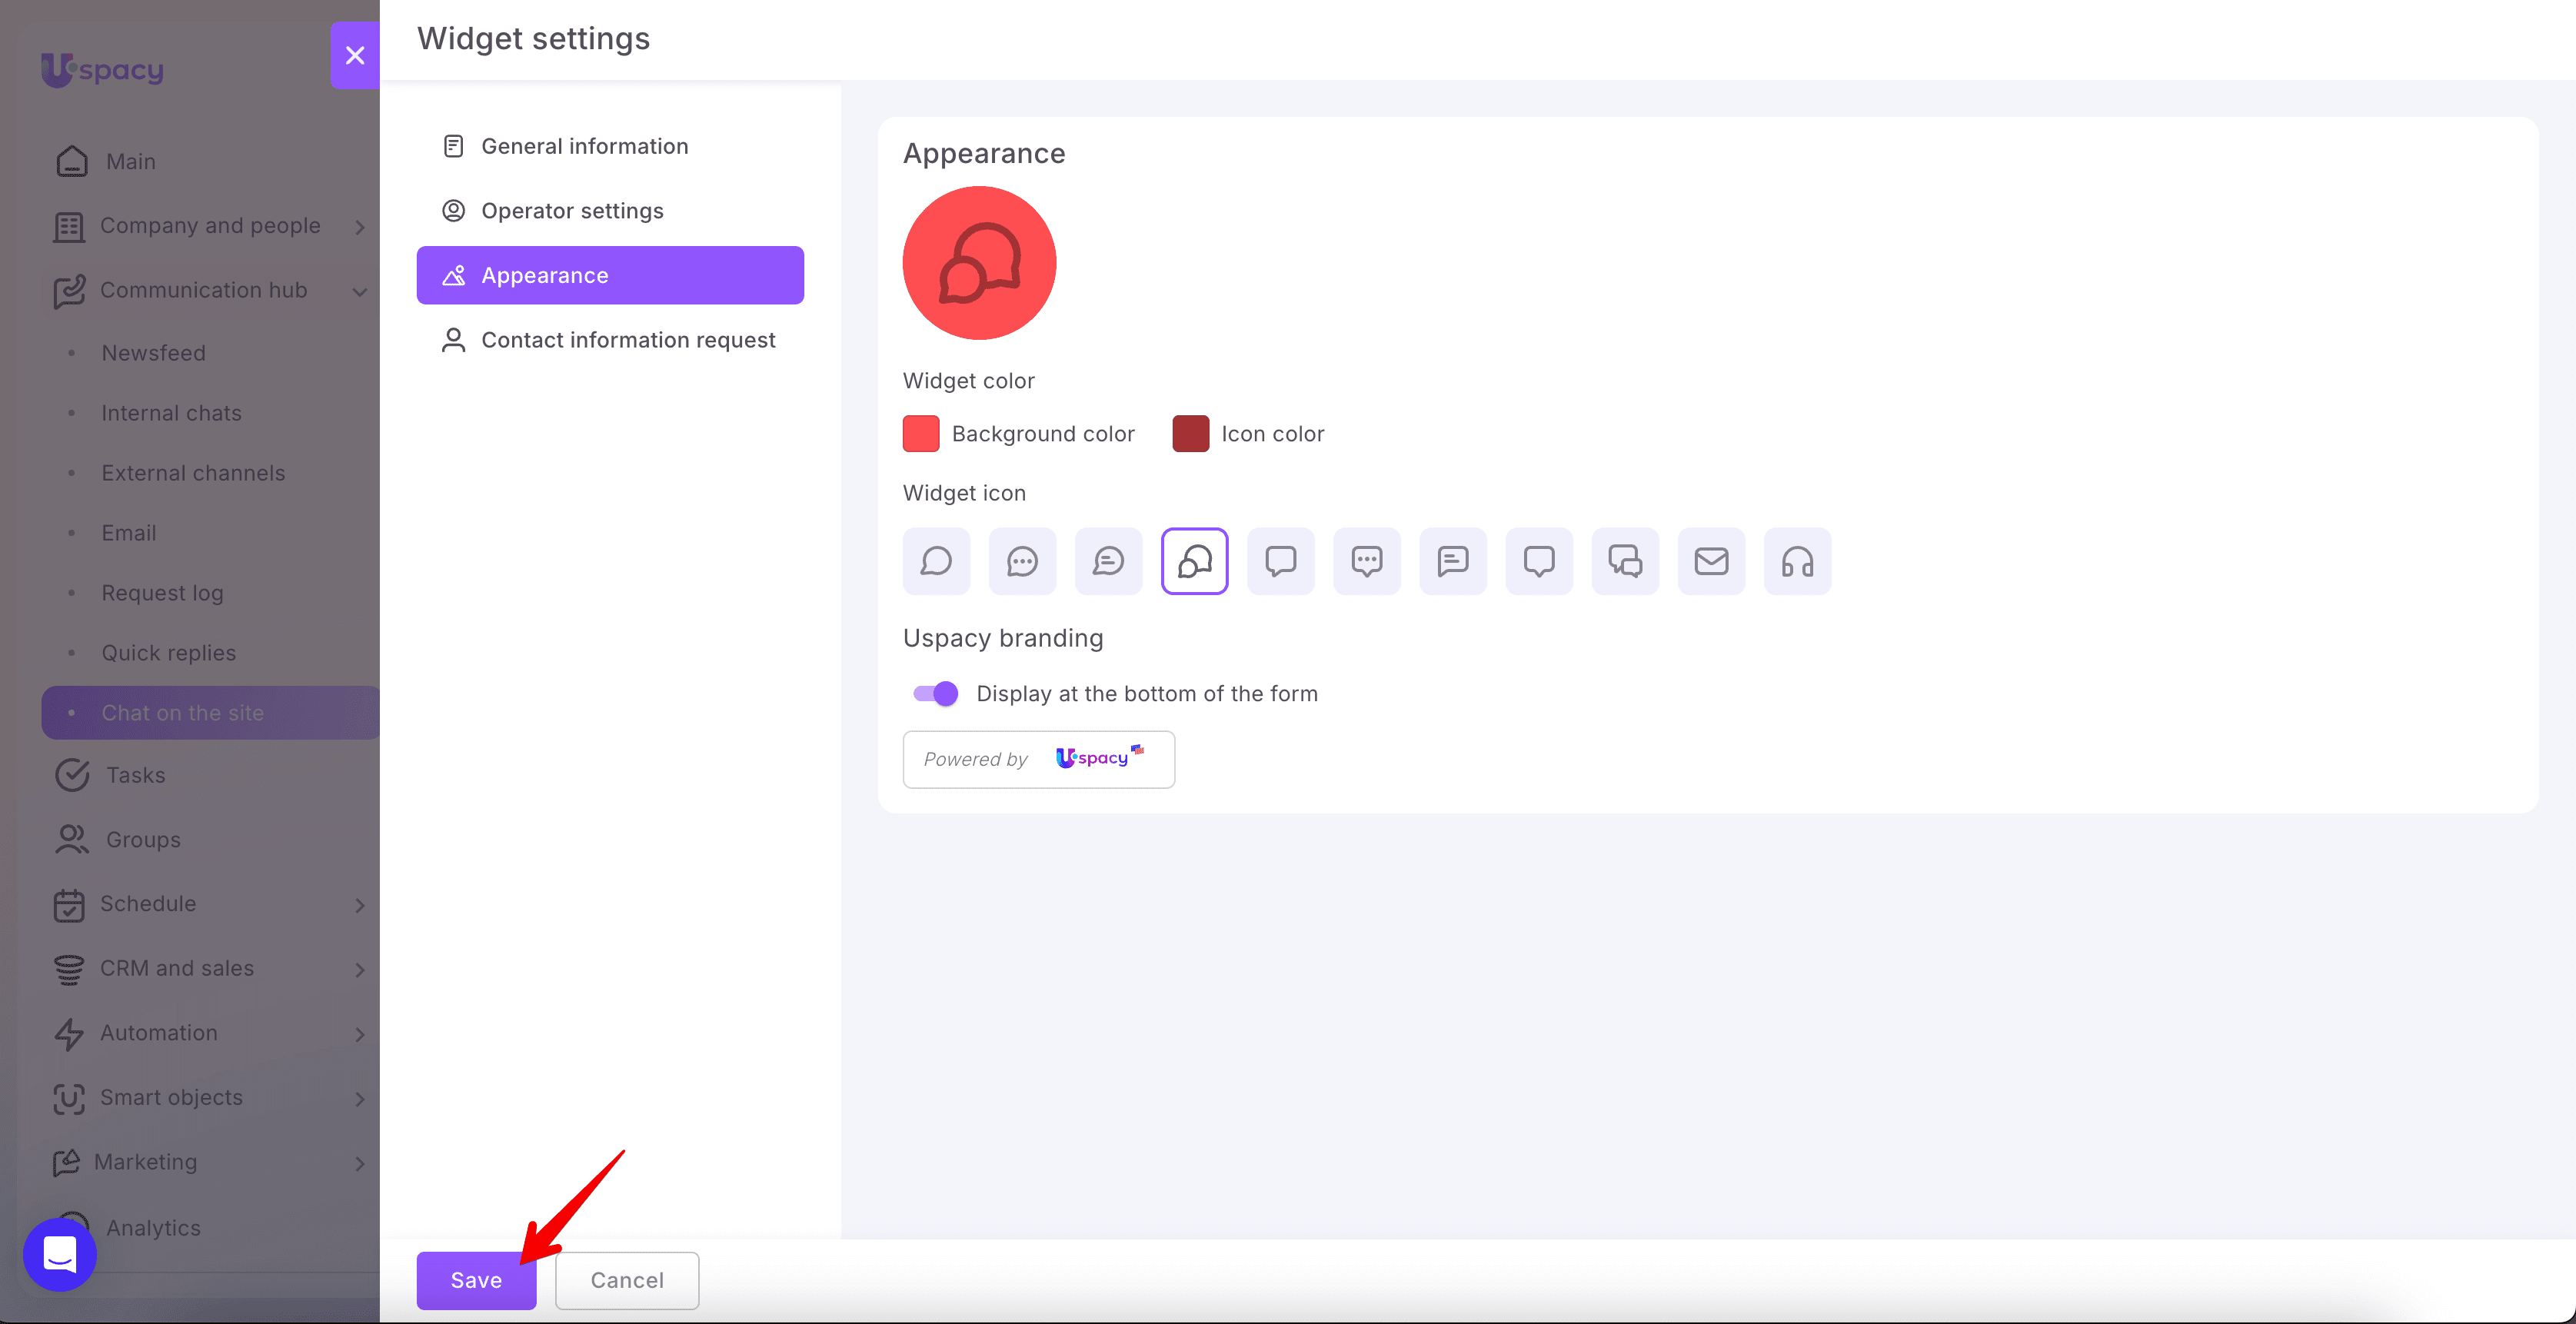The image size is (2576, 1324).
Task: Open Analytics in the sidebar
Action: (x=153, y=1228)
